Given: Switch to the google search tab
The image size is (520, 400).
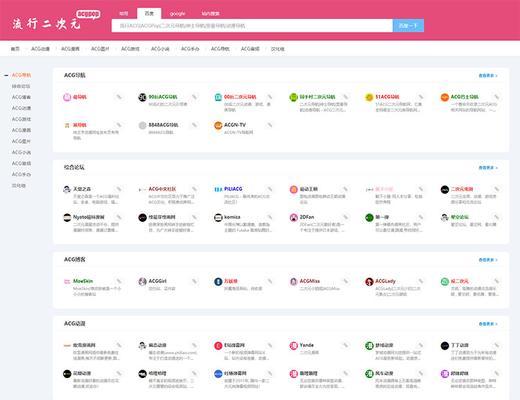Looking at the screenshot, I should pyautogui.click(x=177, y=14).
